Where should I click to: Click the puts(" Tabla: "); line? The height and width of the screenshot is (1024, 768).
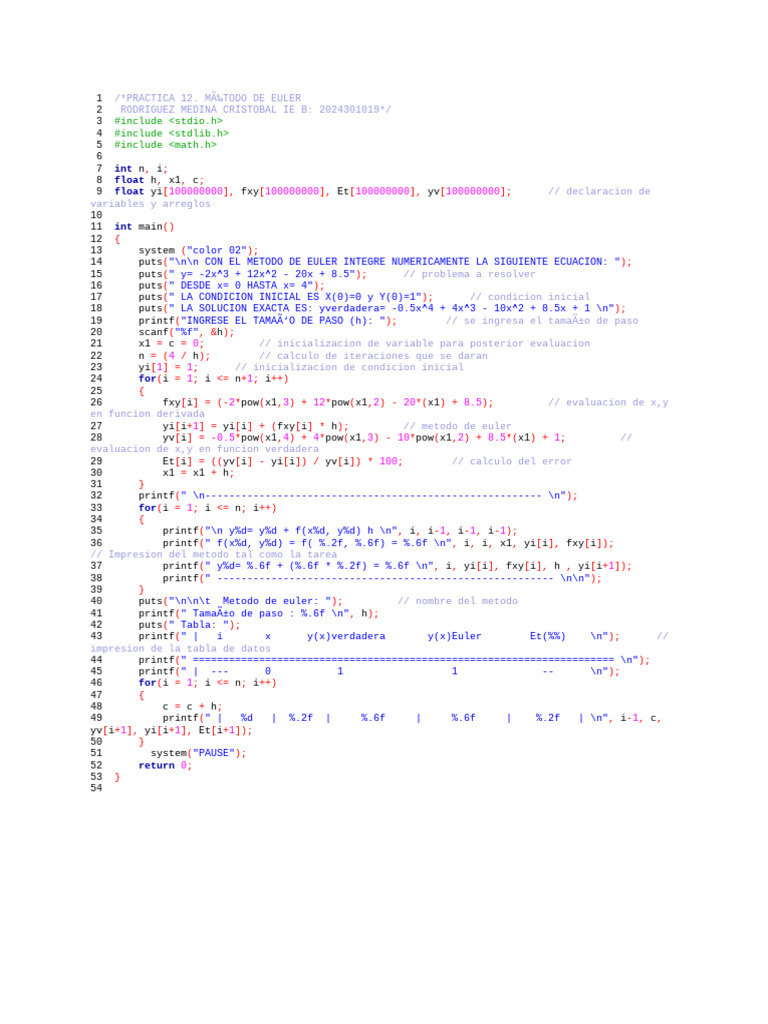tap(189, 625)
